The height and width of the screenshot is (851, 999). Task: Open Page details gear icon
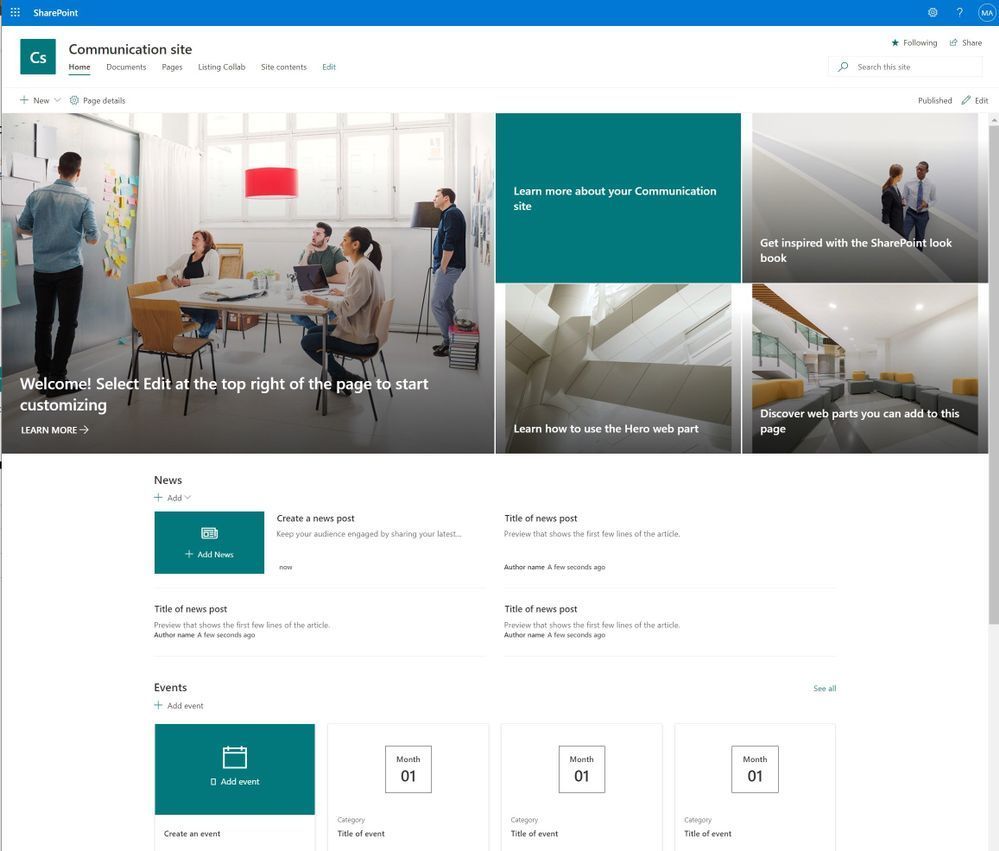74,100
